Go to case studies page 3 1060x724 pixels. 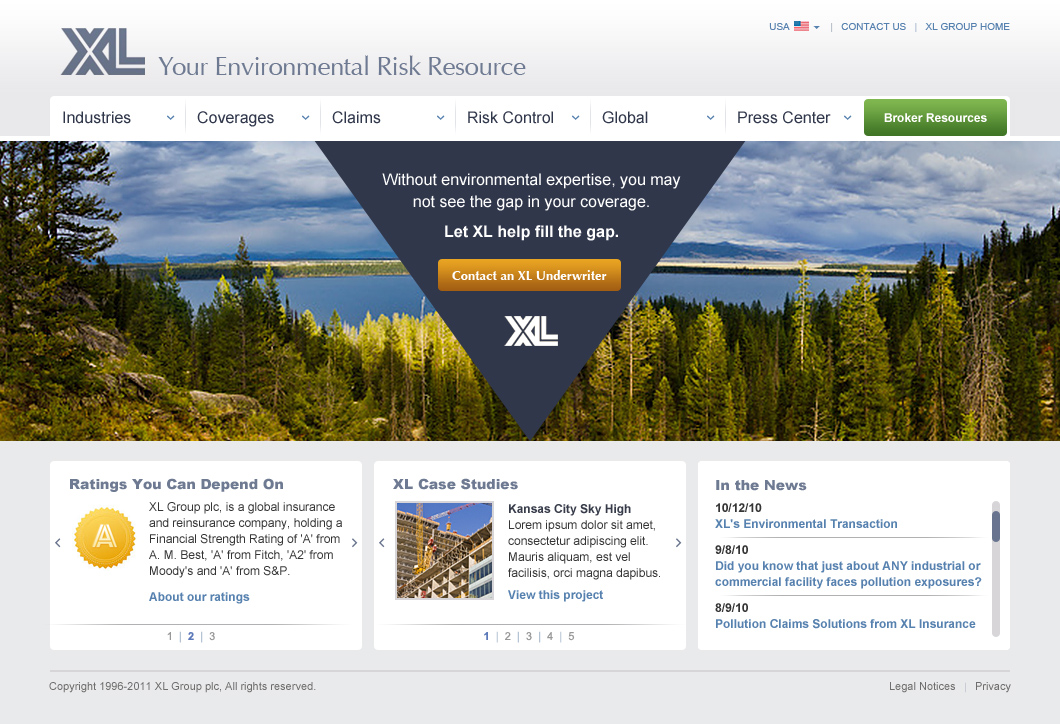pos(529,636)
